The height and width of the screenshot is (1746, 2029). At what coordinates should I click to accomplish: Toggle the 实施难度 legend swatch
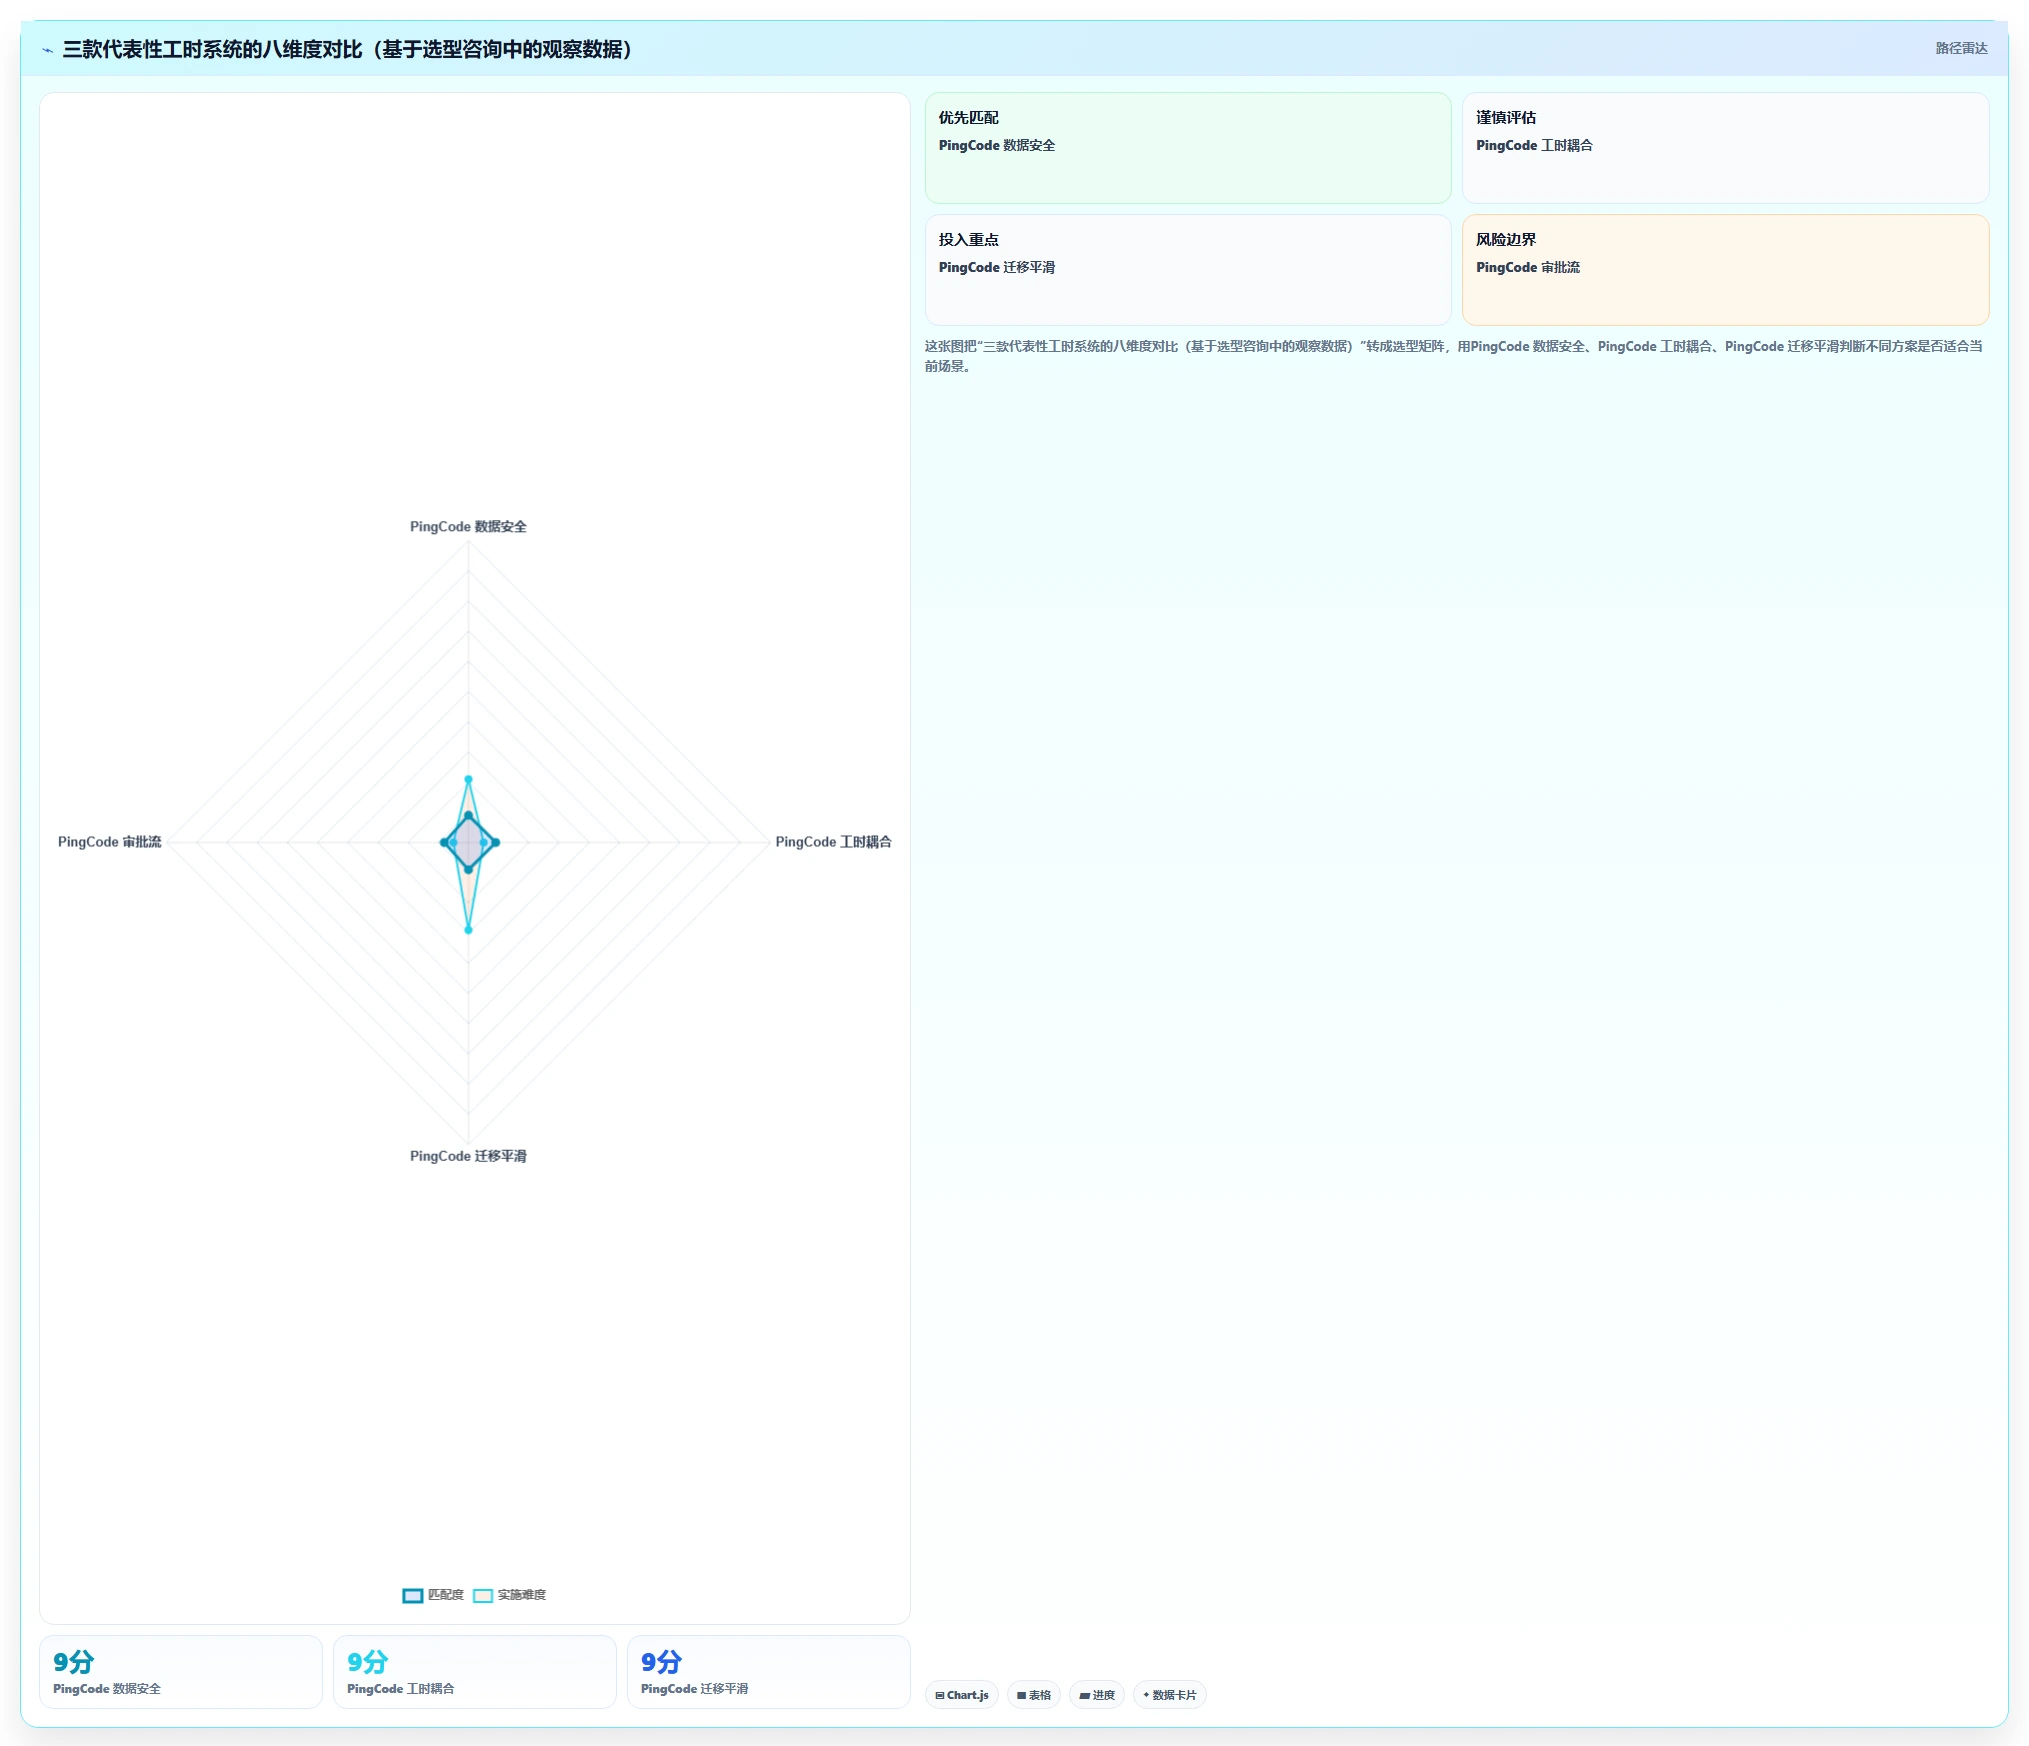pyautogui.click(x=483, y=1595)
